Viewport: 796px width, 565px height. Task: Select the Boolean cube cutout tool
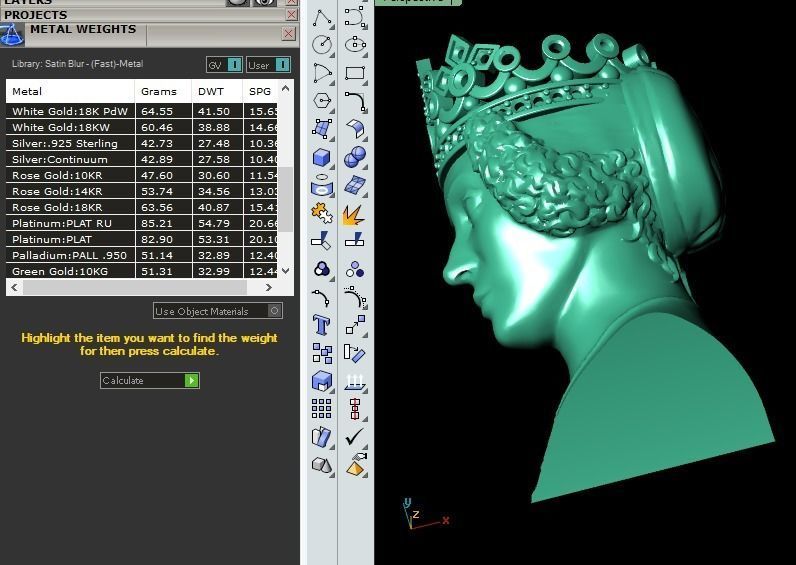[x=322, y=381]
